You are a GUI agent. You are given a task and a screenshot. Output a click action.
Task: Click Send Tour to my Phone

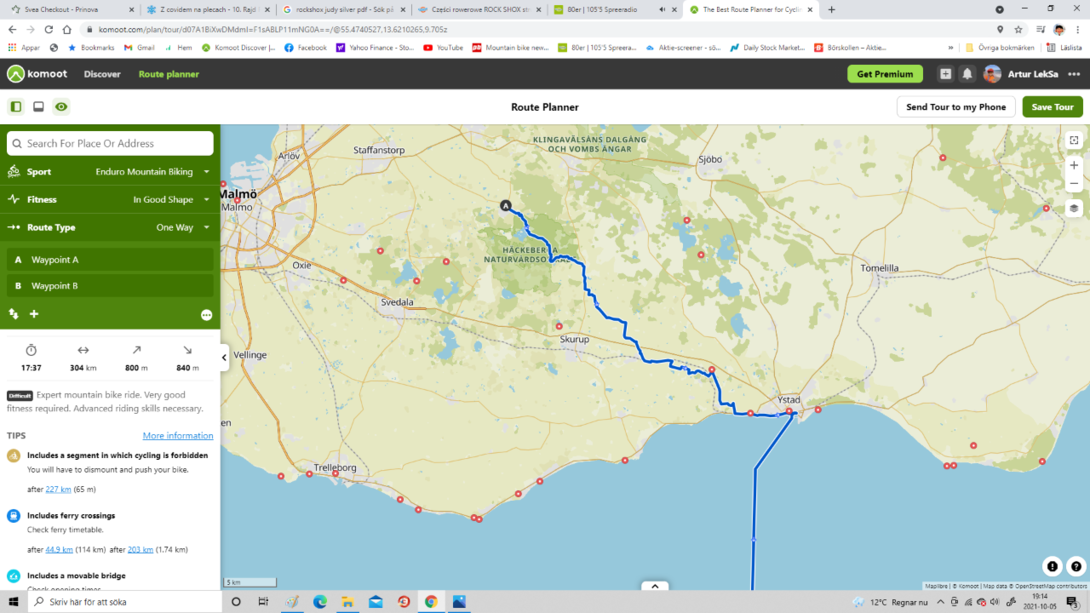tap(956, 107)
